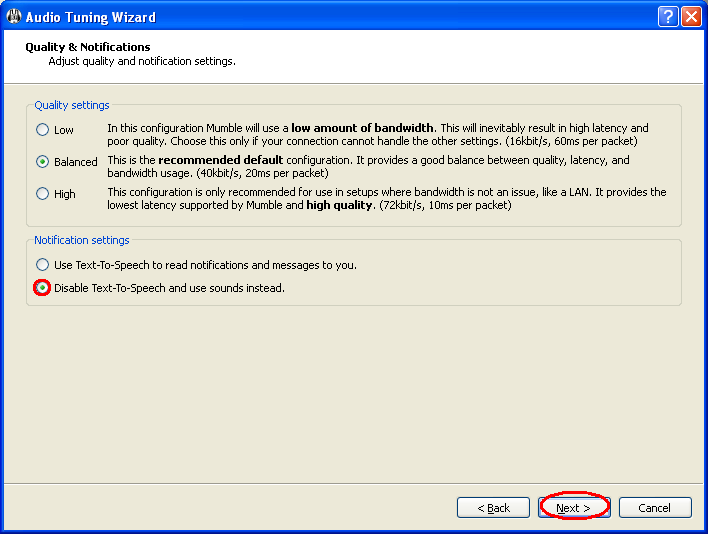Viewport: 708px width, 534px height.
Task: Choose the Balanced quality option
Action: click(x=42, y=161)
